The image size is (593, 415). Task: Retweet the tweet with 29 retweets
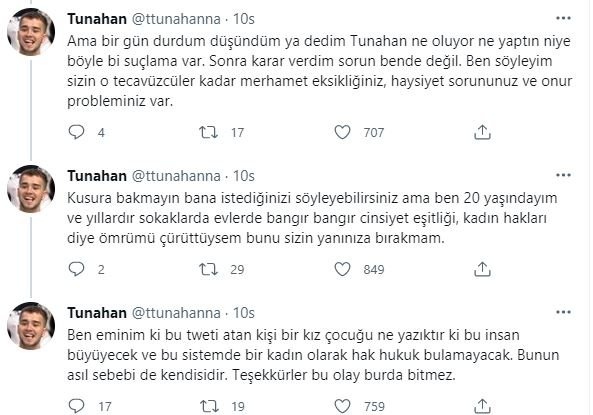208,269
